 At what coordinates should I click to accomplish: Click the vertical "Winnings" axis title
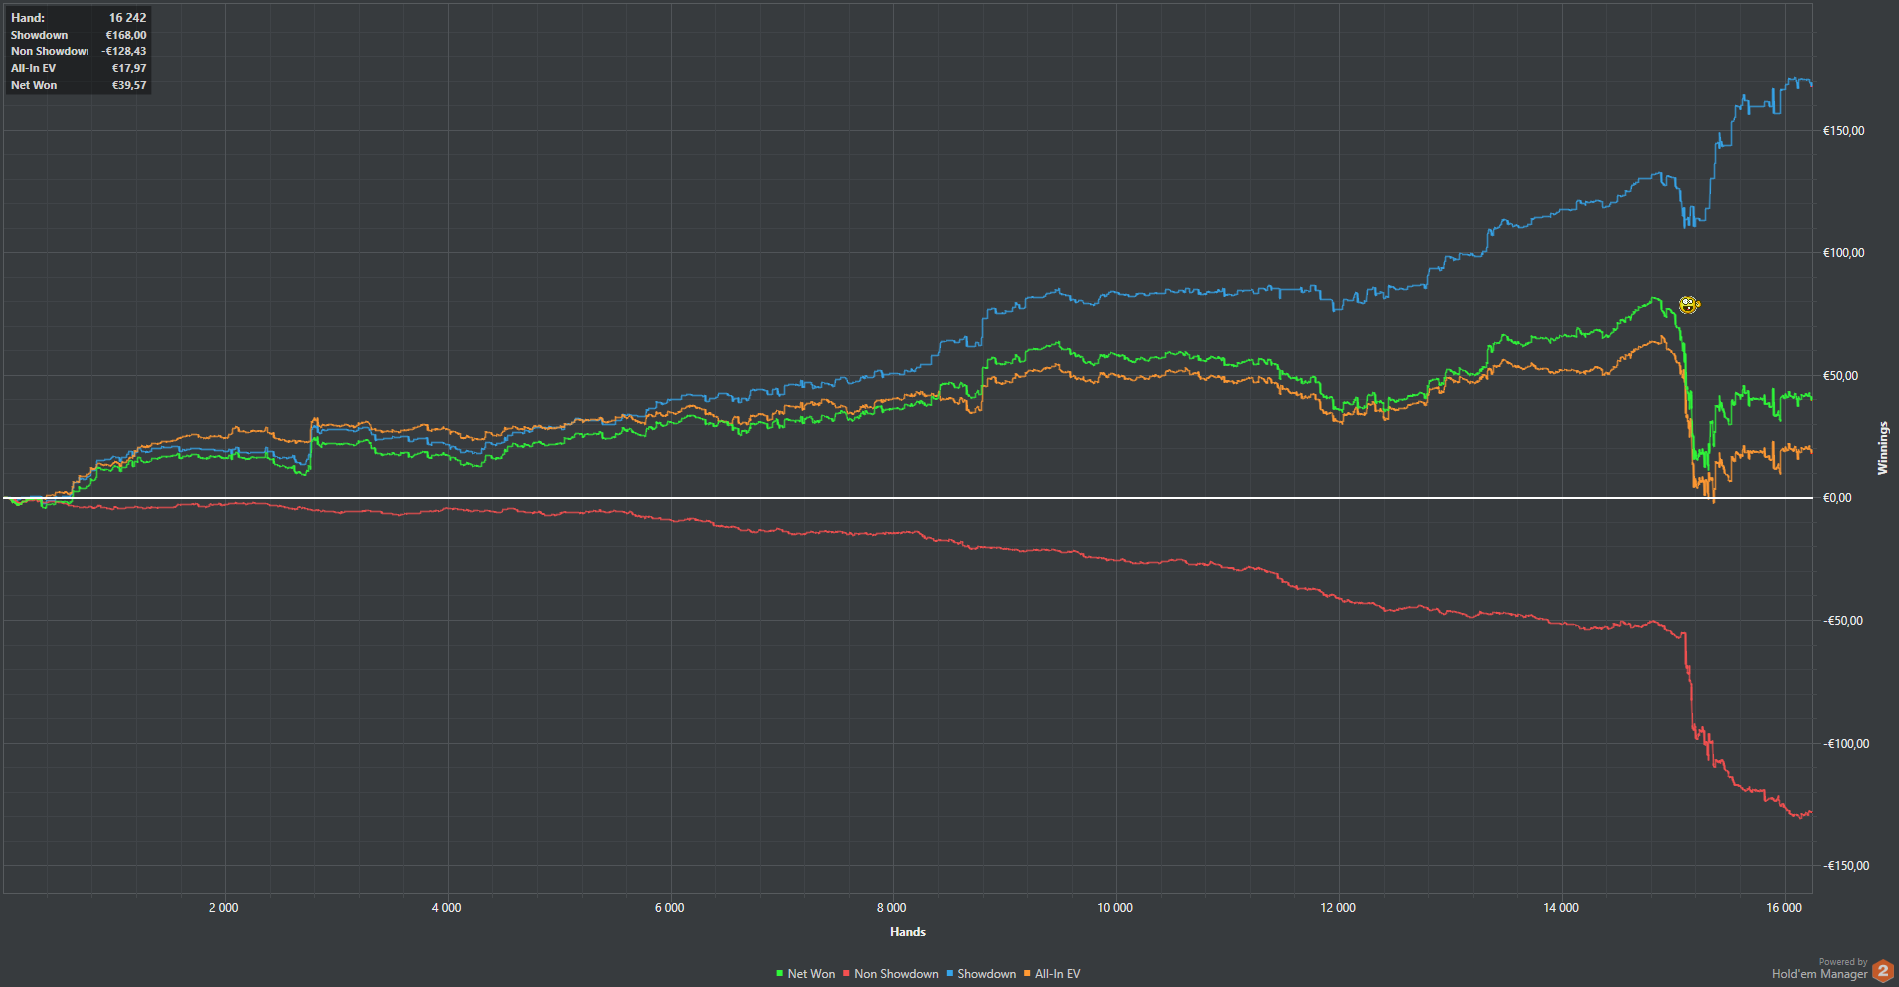(1883, 448)
